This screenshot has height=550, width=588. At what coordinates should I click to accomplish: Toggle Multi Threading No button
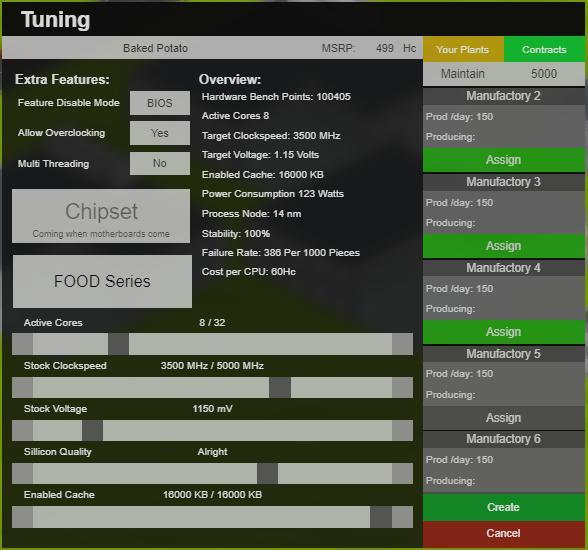click(160, 163)
